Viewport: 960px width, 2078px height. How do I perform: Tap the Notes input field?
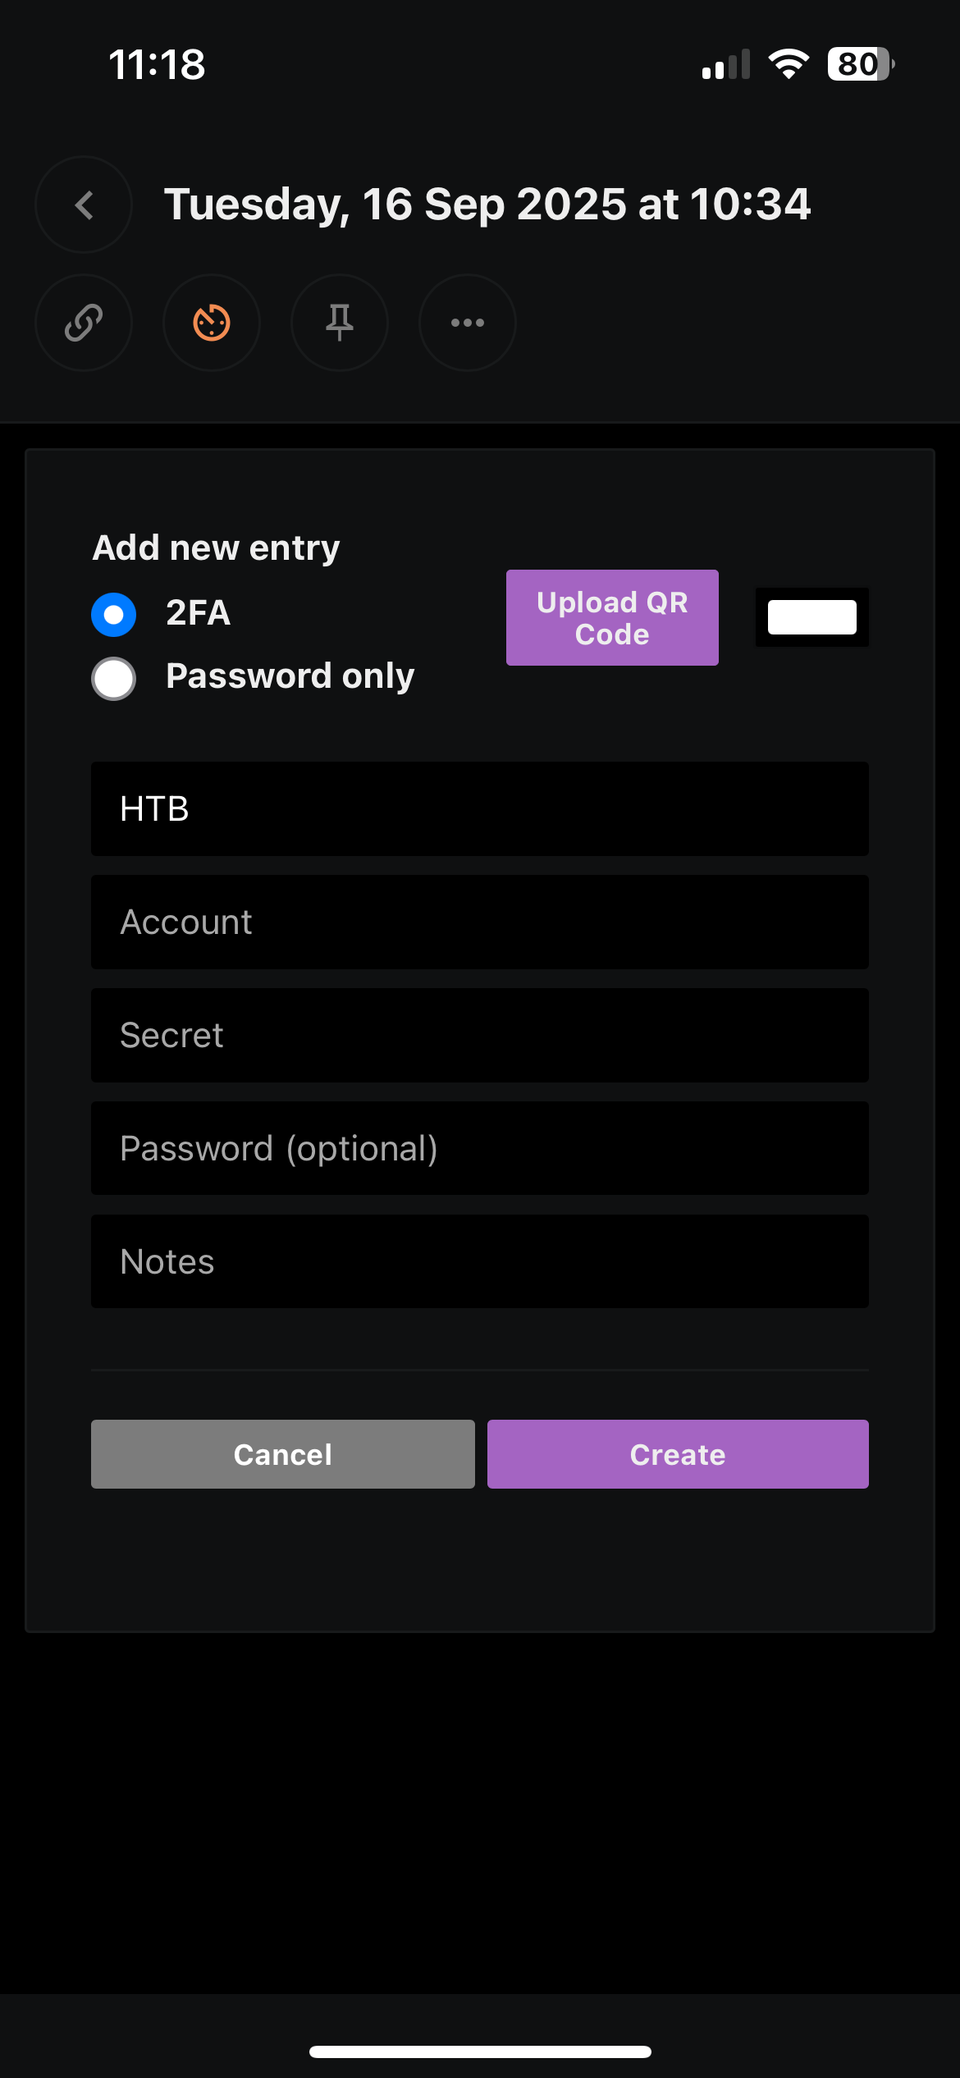(x=480, y=1261)
